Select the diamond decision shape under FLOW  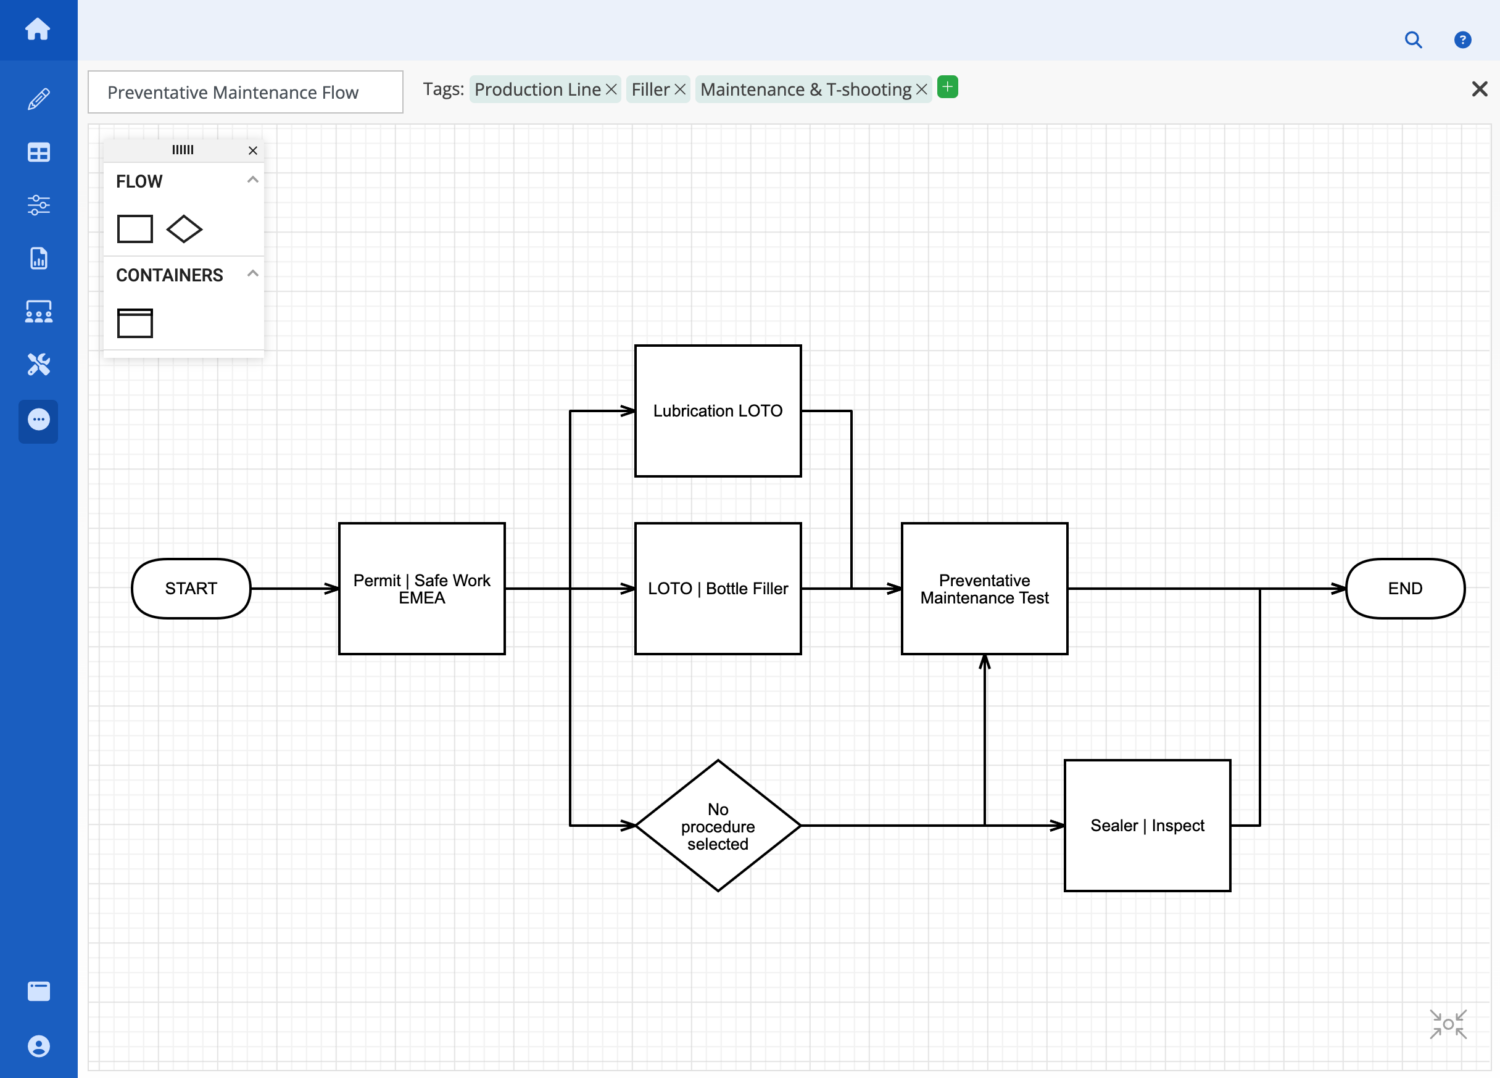click(184, 228)
